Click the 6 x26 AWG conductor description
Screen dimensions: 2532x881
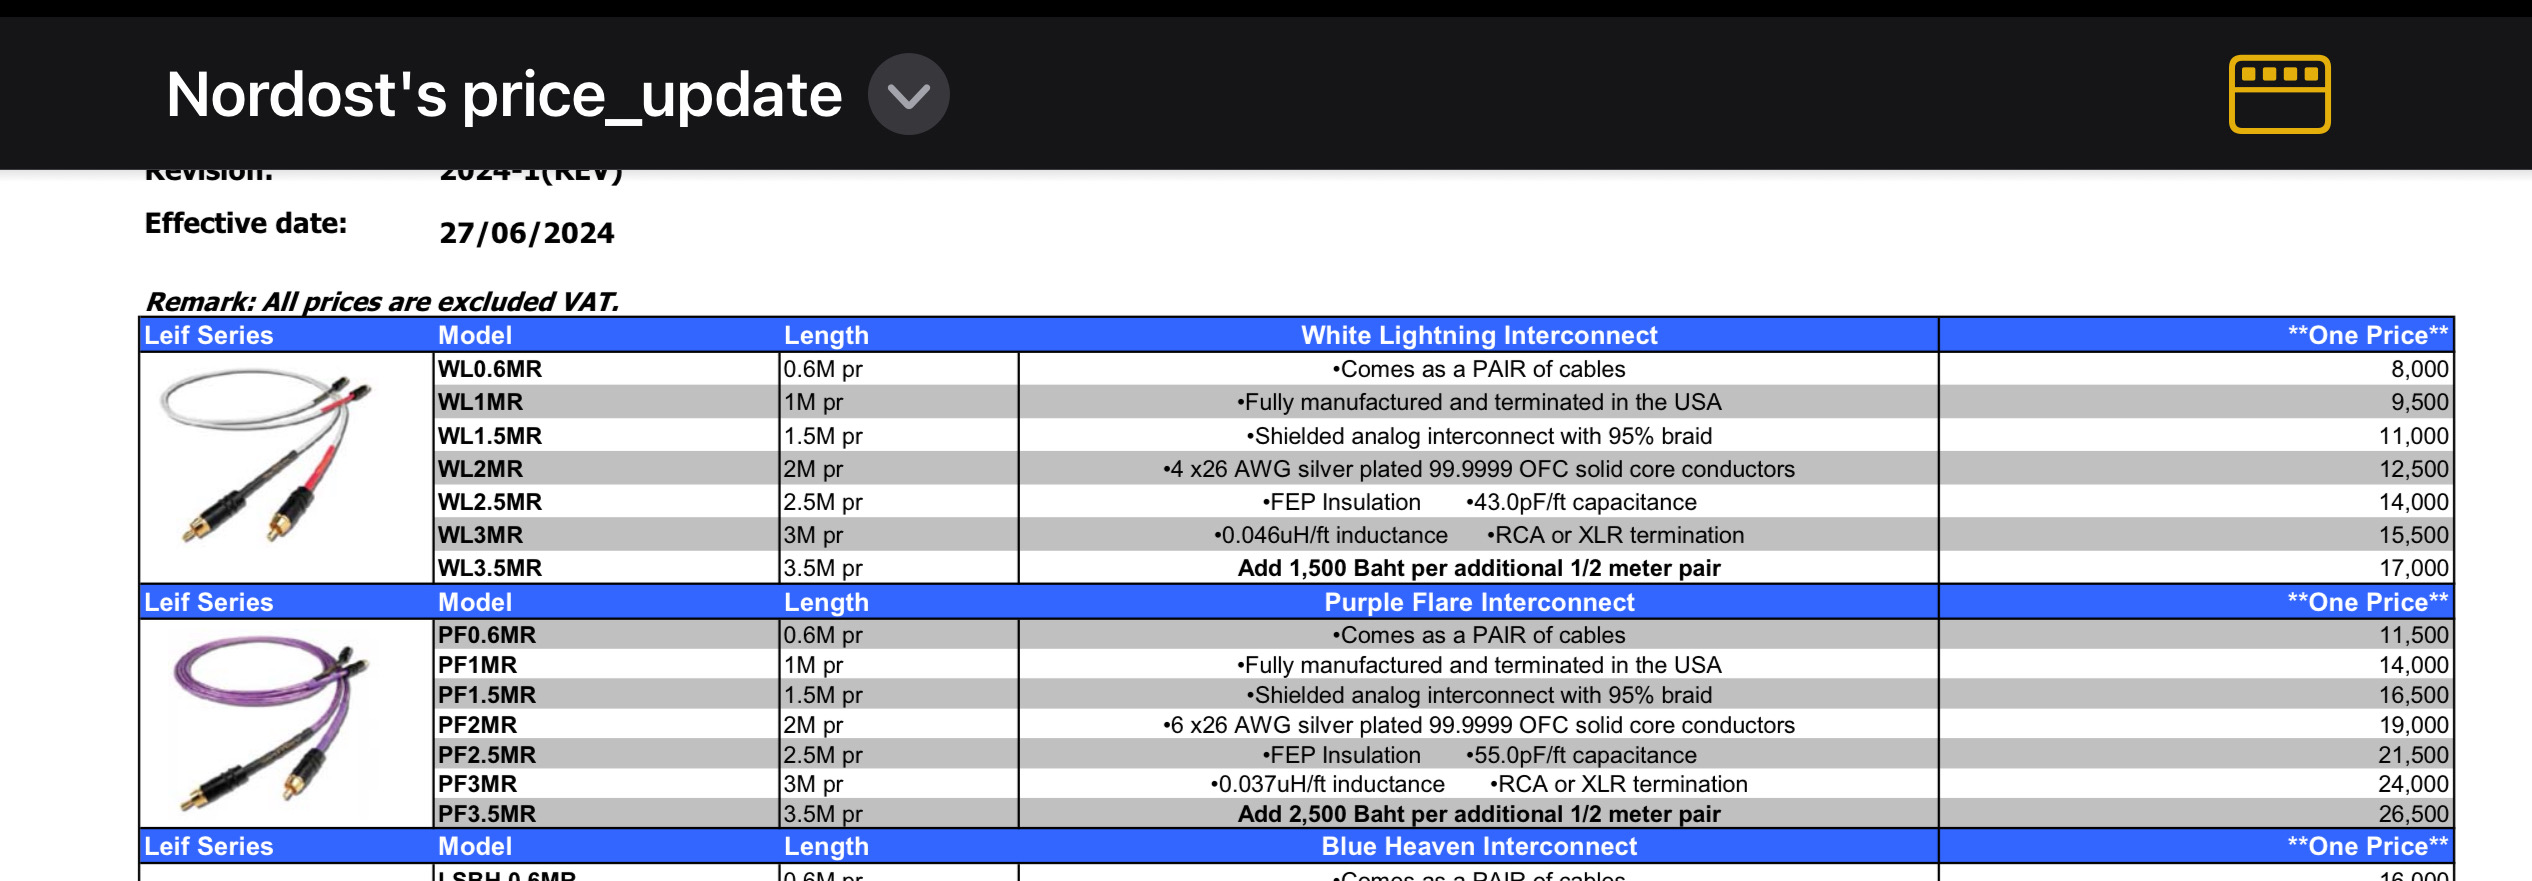pos(1479,725)
